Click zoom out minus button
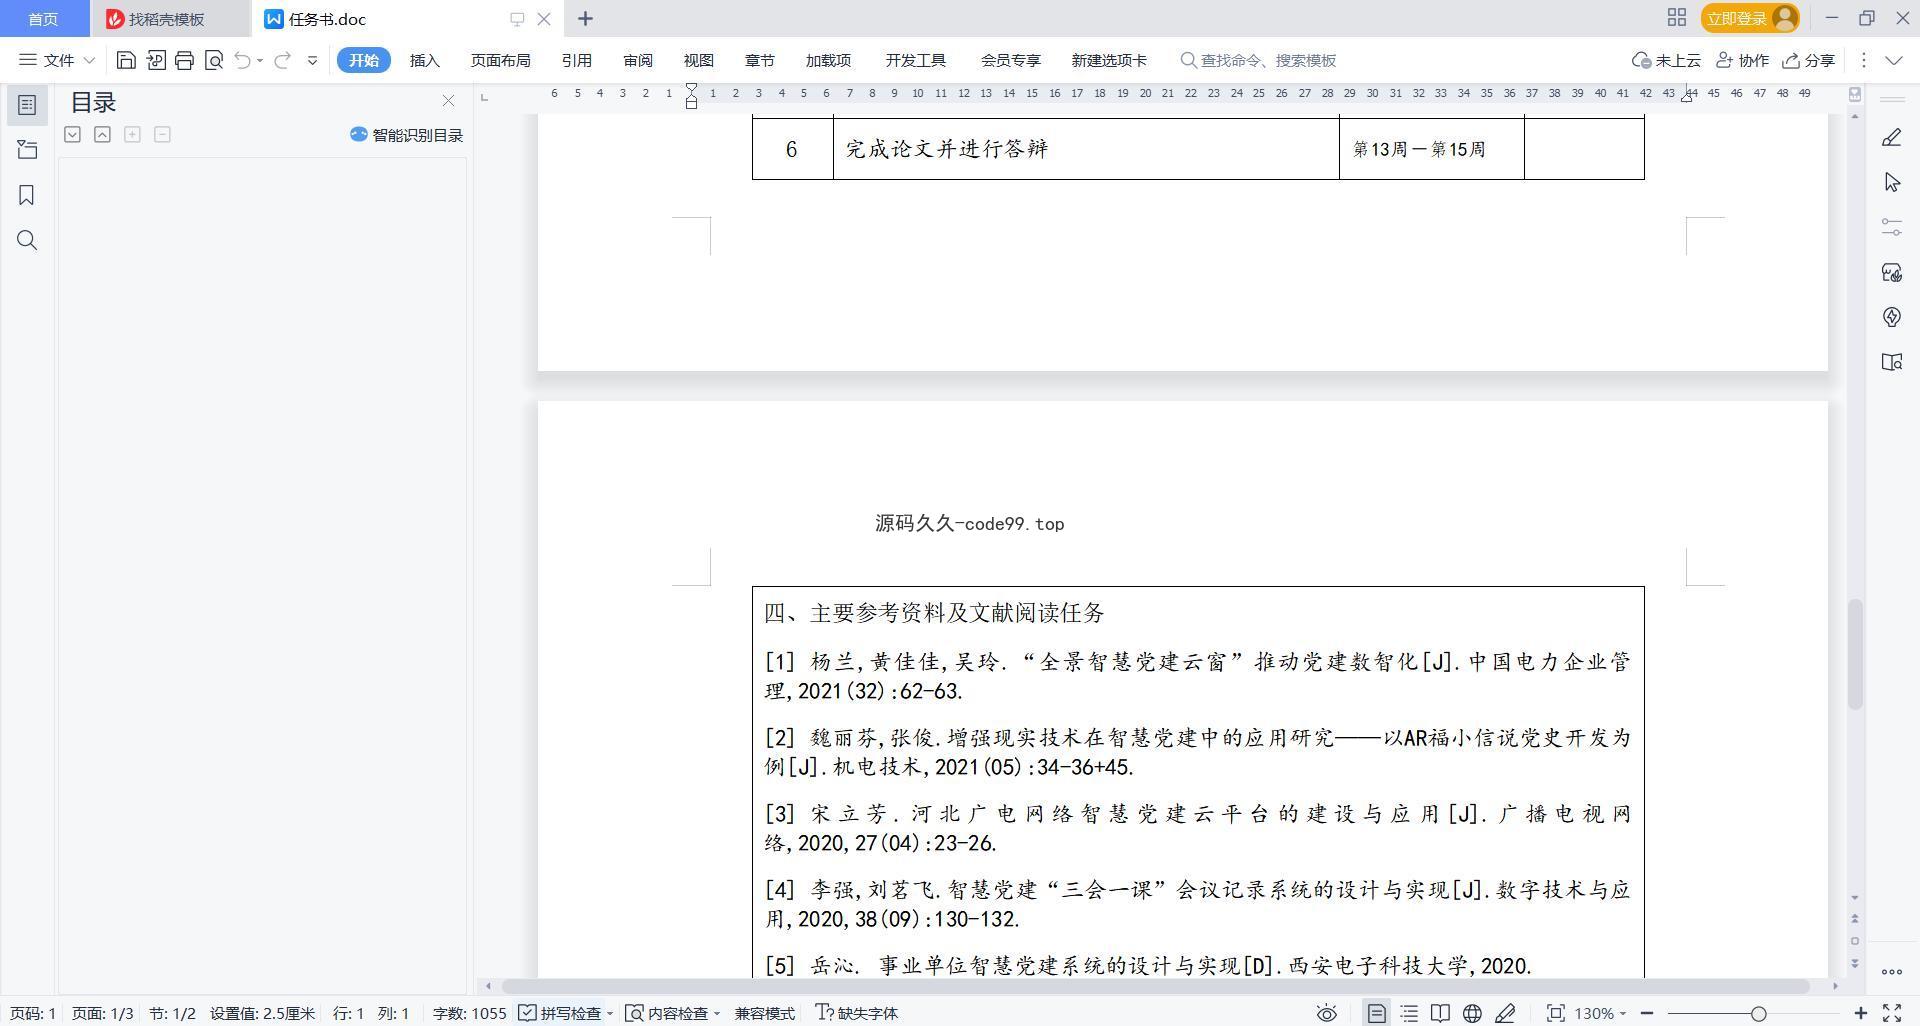1920x1026 pixels. [x=1647, y=1014]
